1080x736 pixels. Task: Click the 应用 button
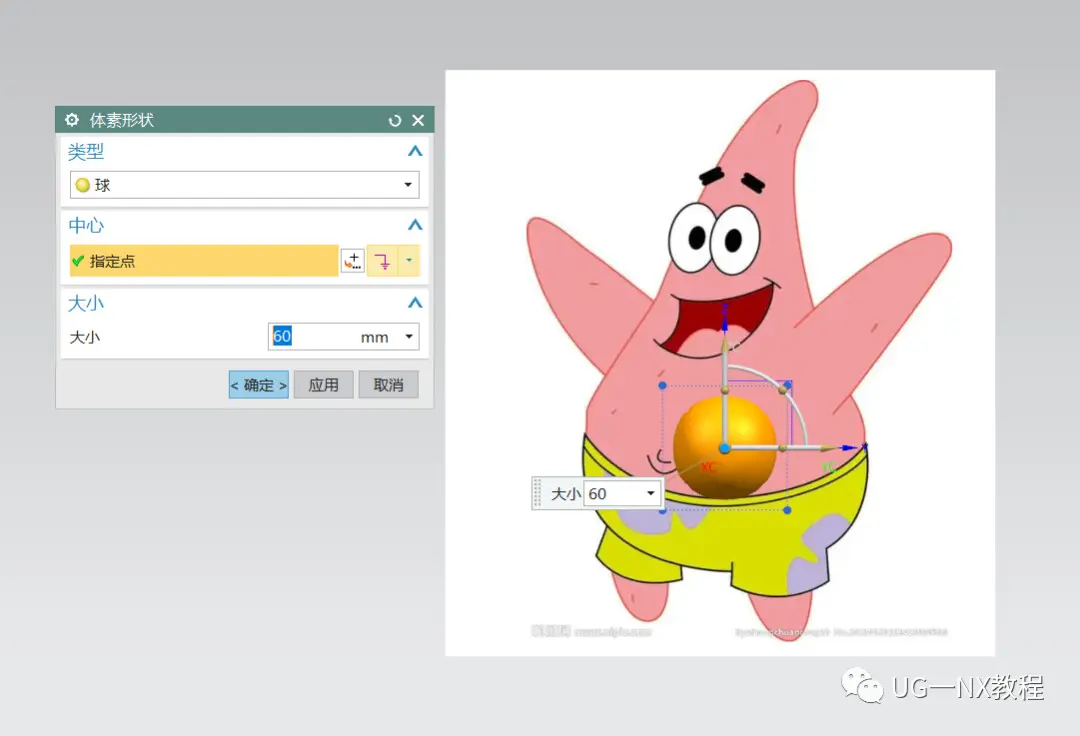324,385
